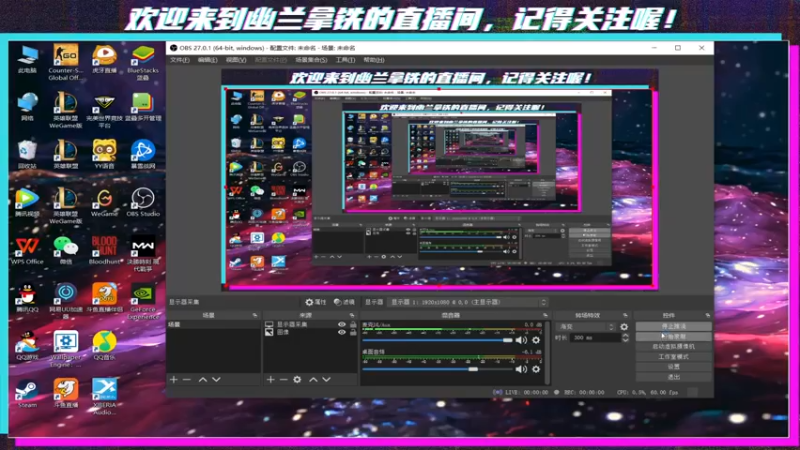
Task: Select the 显示器采集 source row
Action: click(310, 324)
